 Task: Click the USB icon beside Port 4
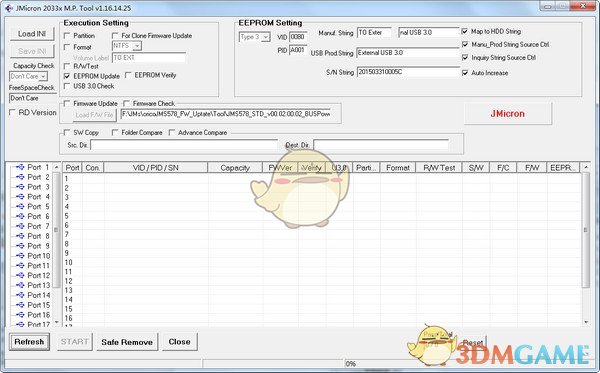click(20, 197)
